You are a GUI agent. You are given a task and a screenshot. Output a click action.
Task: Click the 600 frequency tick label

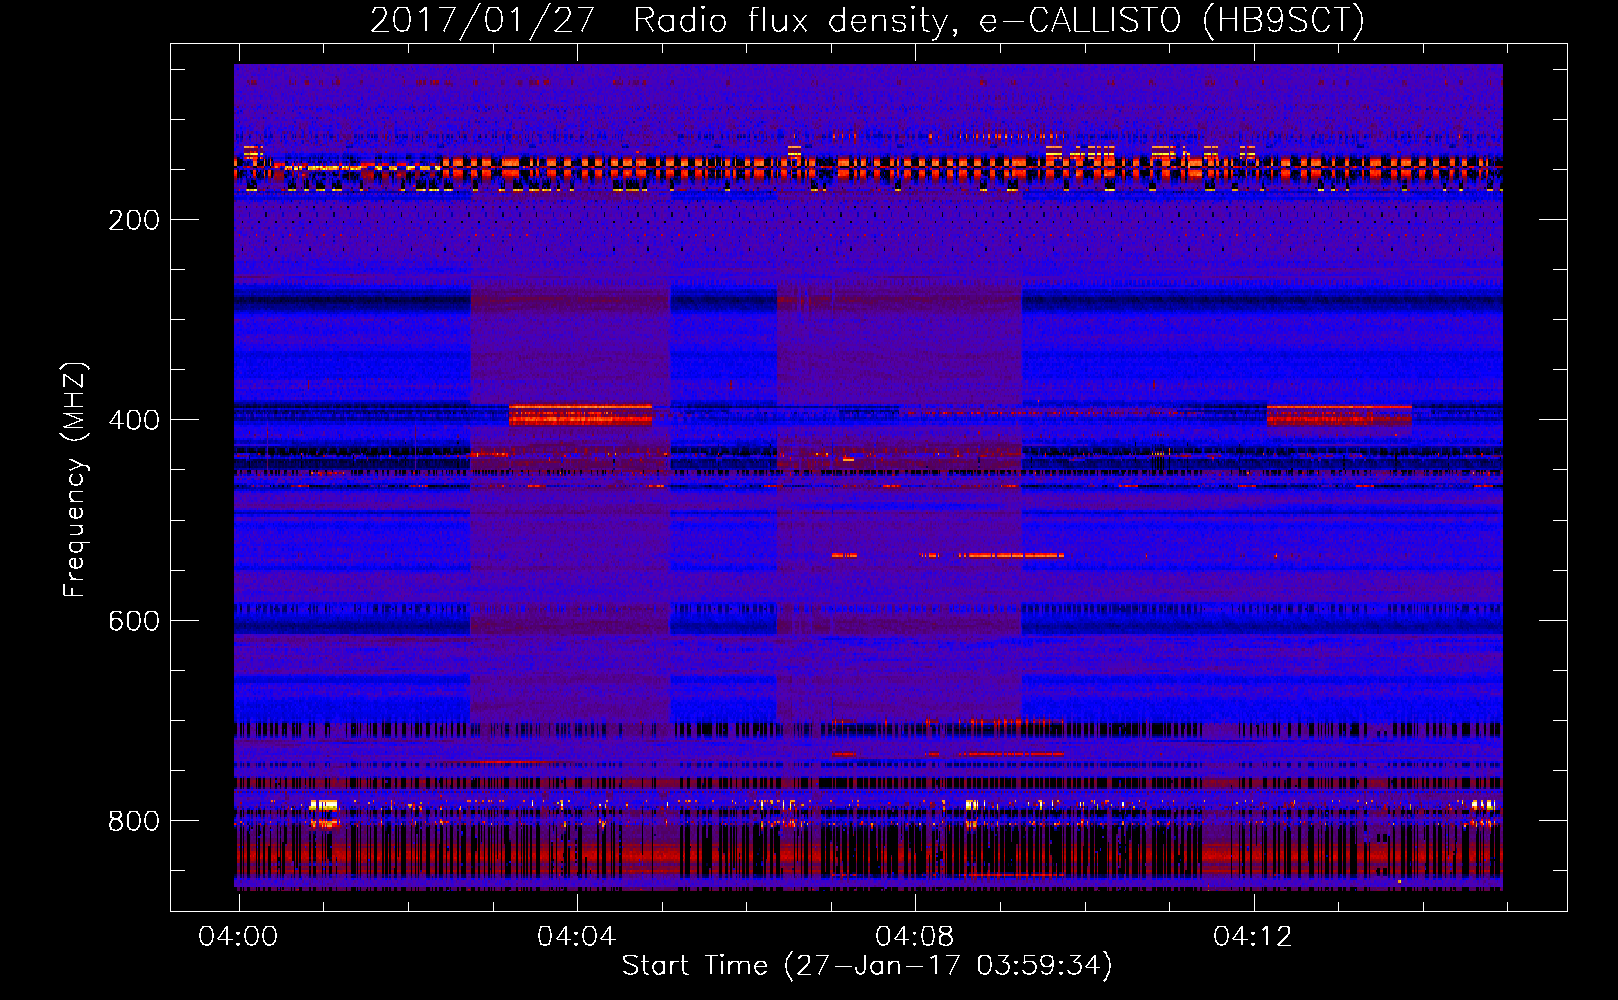tap(134, 621)
